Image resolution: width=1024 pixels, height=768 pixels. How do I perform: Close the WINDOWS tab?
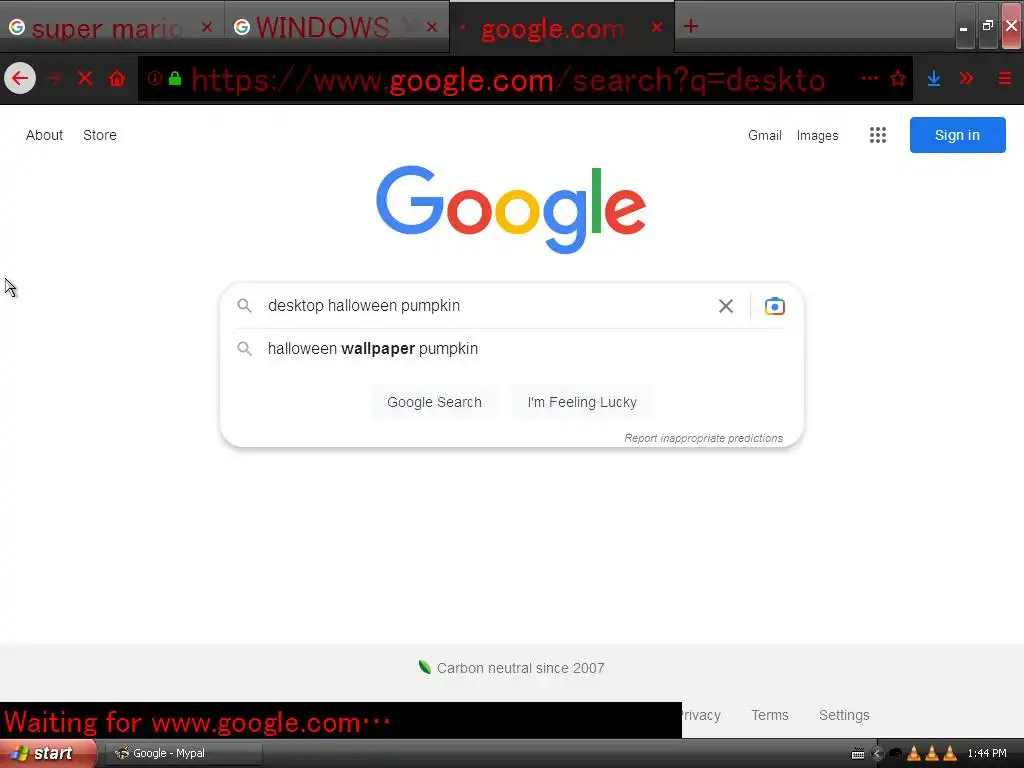[x=432, y=27]
